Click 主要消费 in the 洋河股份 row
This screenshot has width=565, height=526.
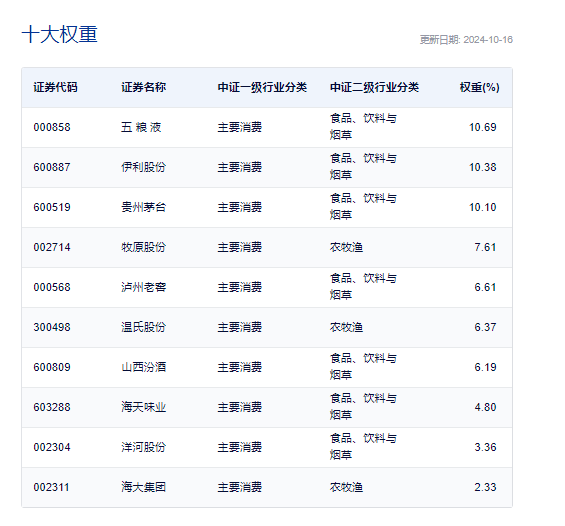pyautogui.click(x=240, y=447)
